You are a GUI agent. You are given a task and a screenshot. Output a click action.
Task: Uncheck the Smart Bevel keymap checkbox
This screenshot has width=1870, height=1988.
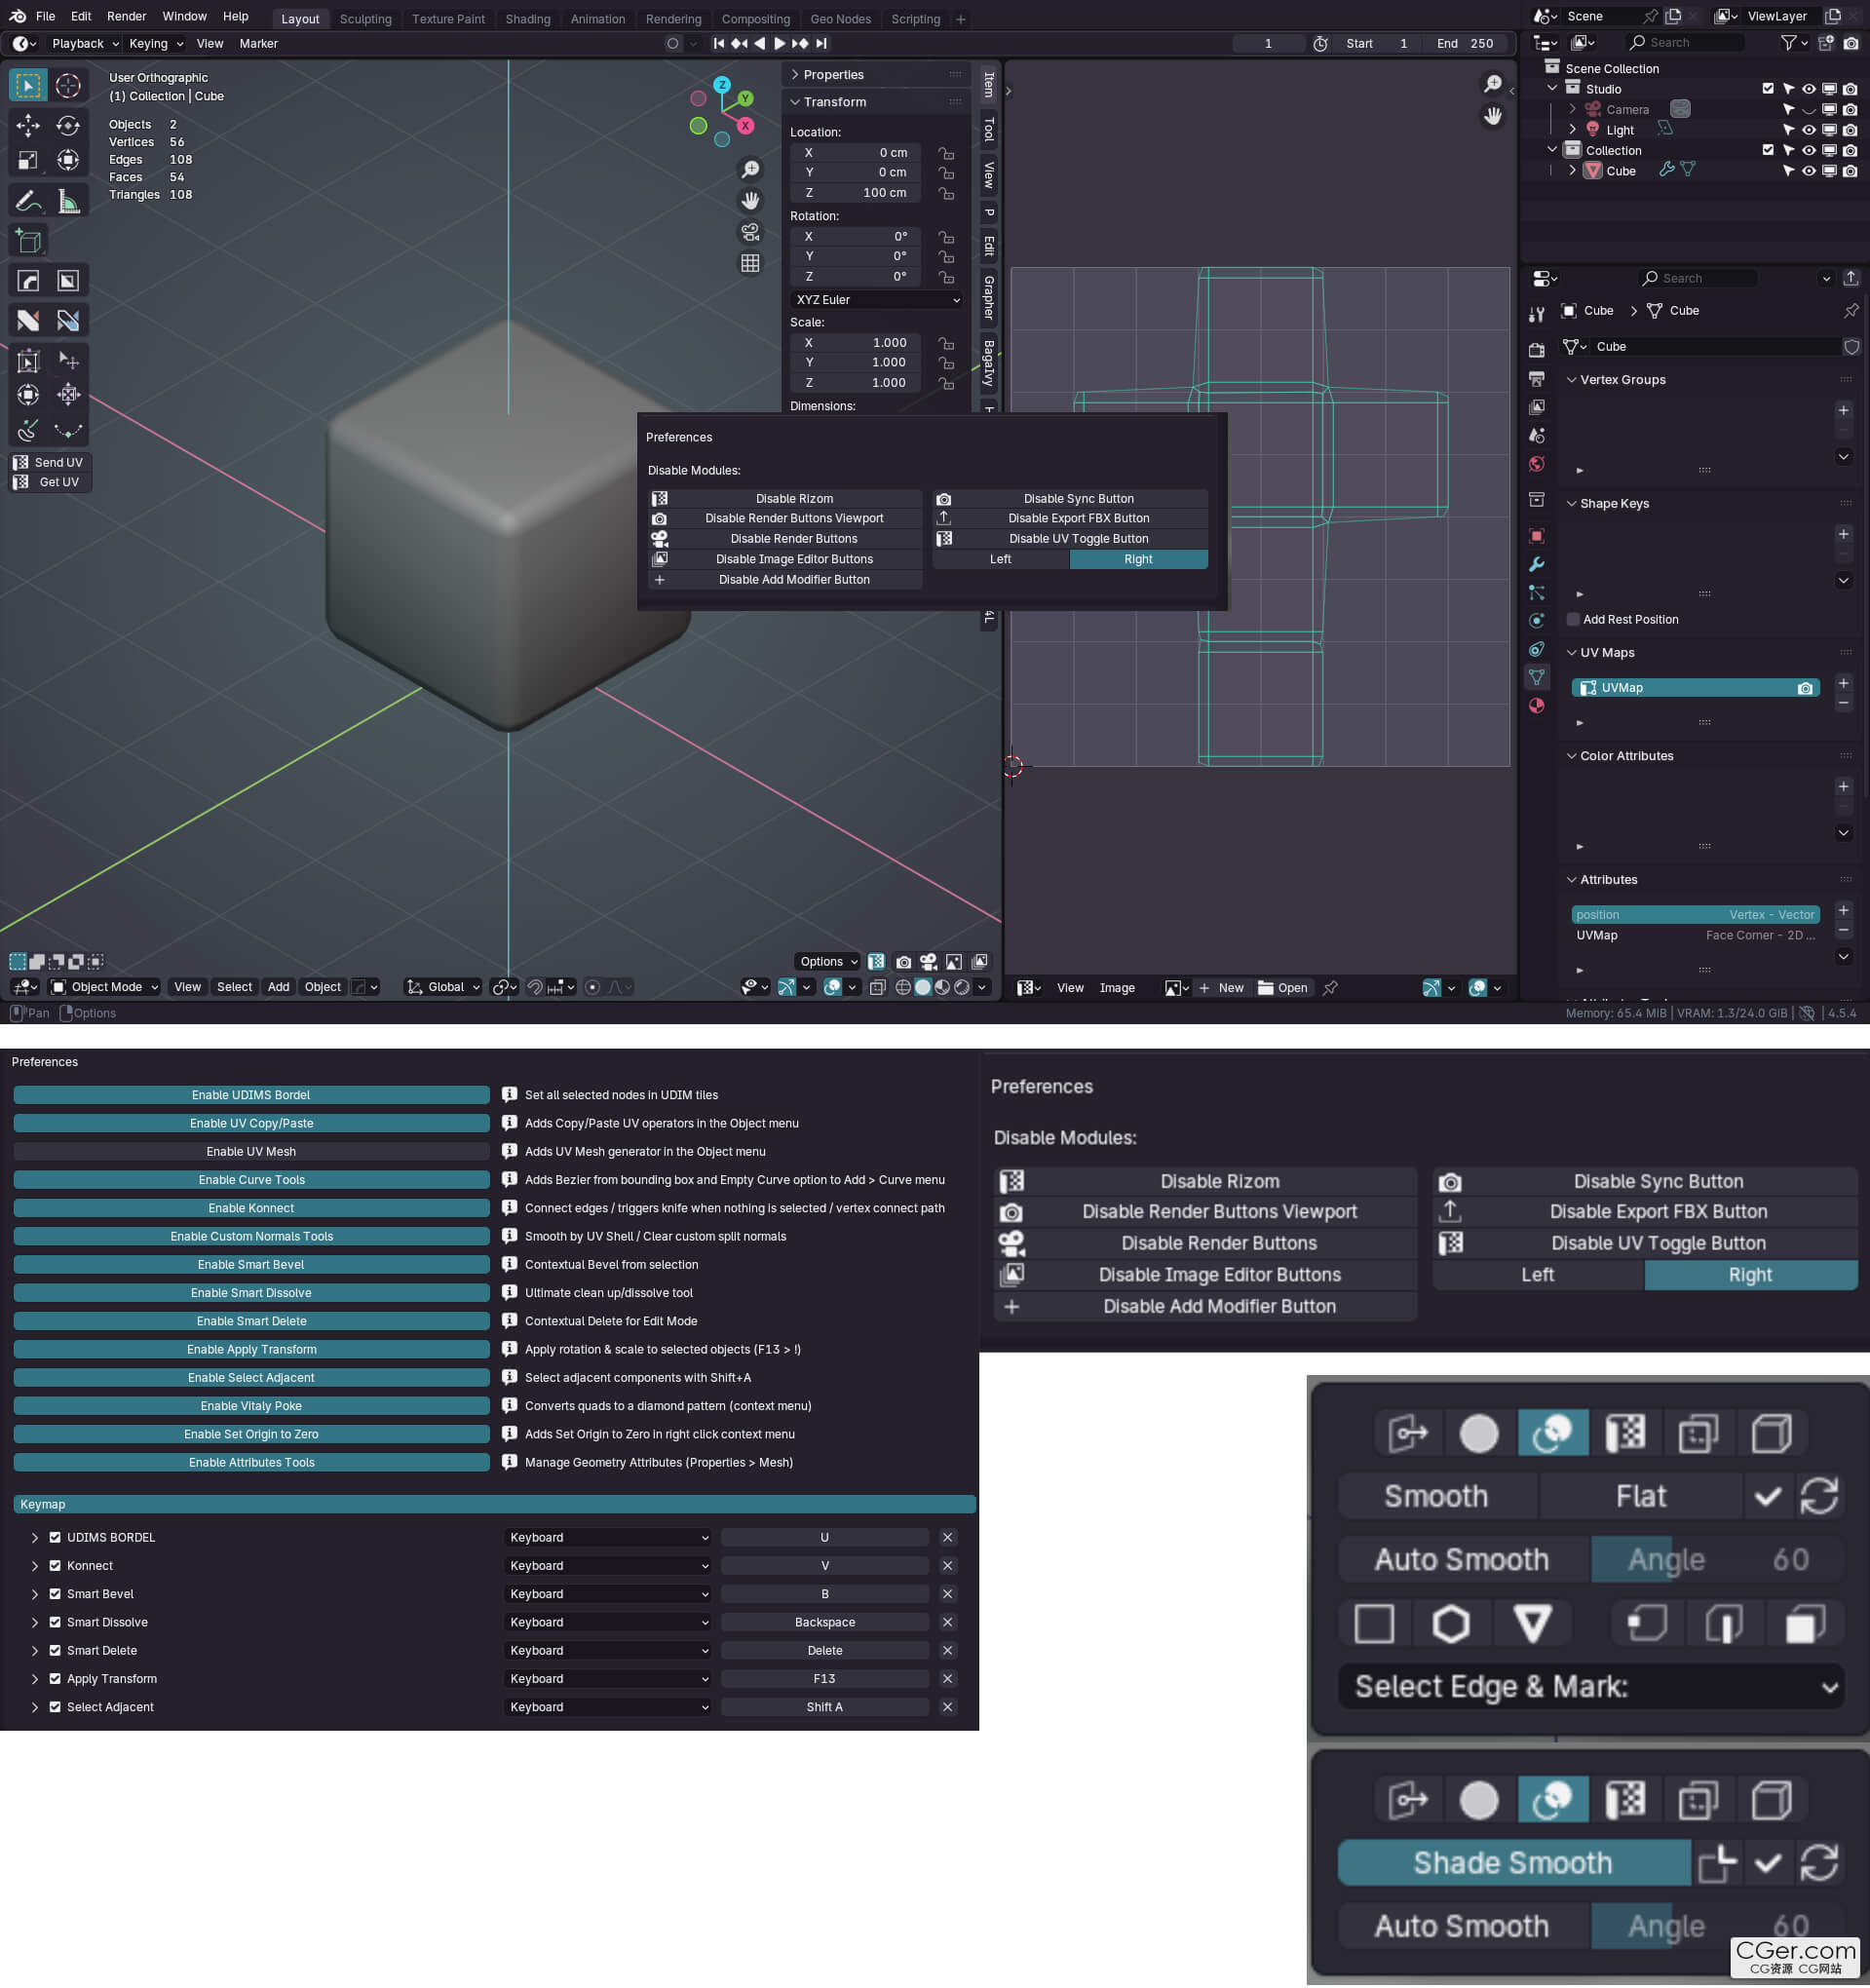(55, 1594)
